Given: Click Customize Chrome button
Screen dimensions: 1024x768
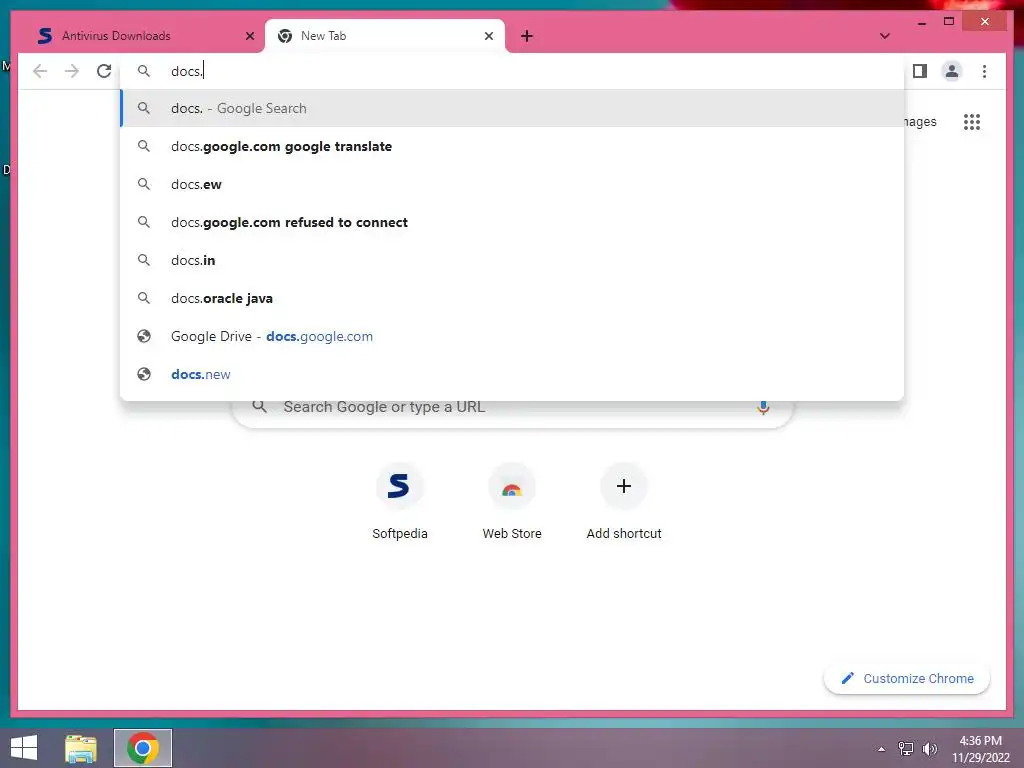Looking at the screenshot, I should [907, 679].
